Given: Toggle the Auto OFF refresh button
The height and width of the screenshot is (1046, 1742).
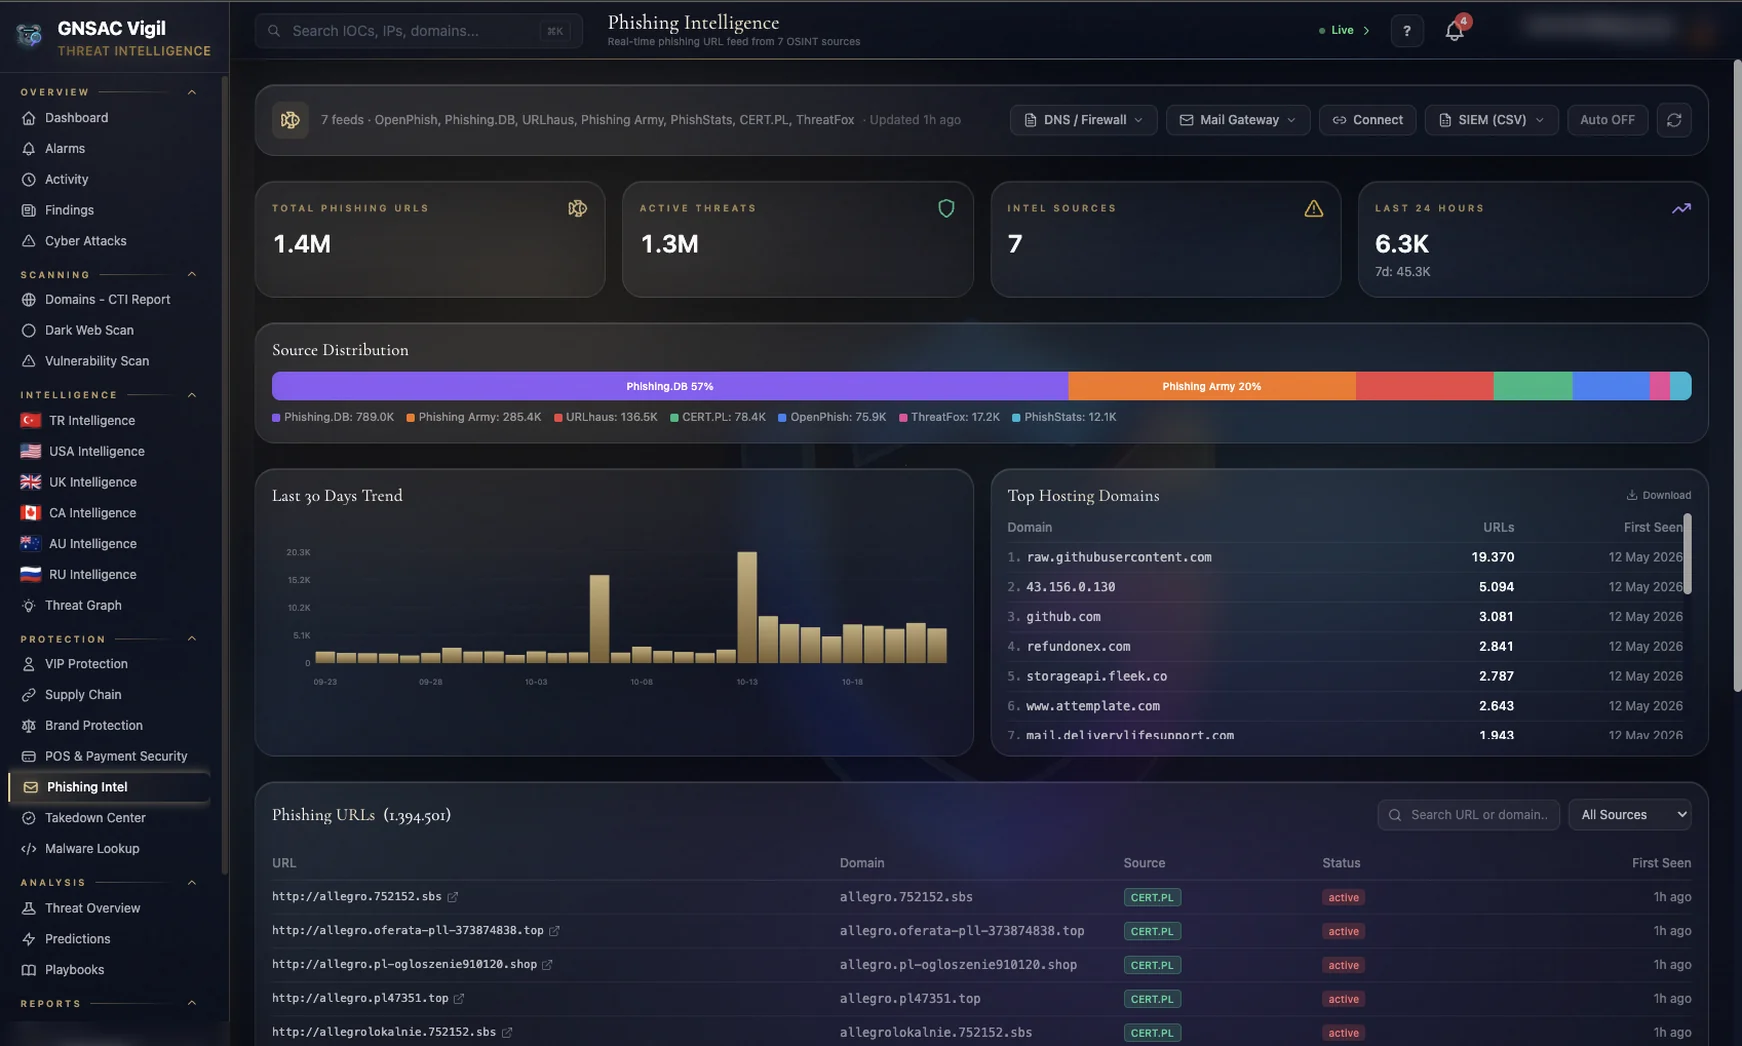Looking at the screenshot, I should tap(1607, 120).
